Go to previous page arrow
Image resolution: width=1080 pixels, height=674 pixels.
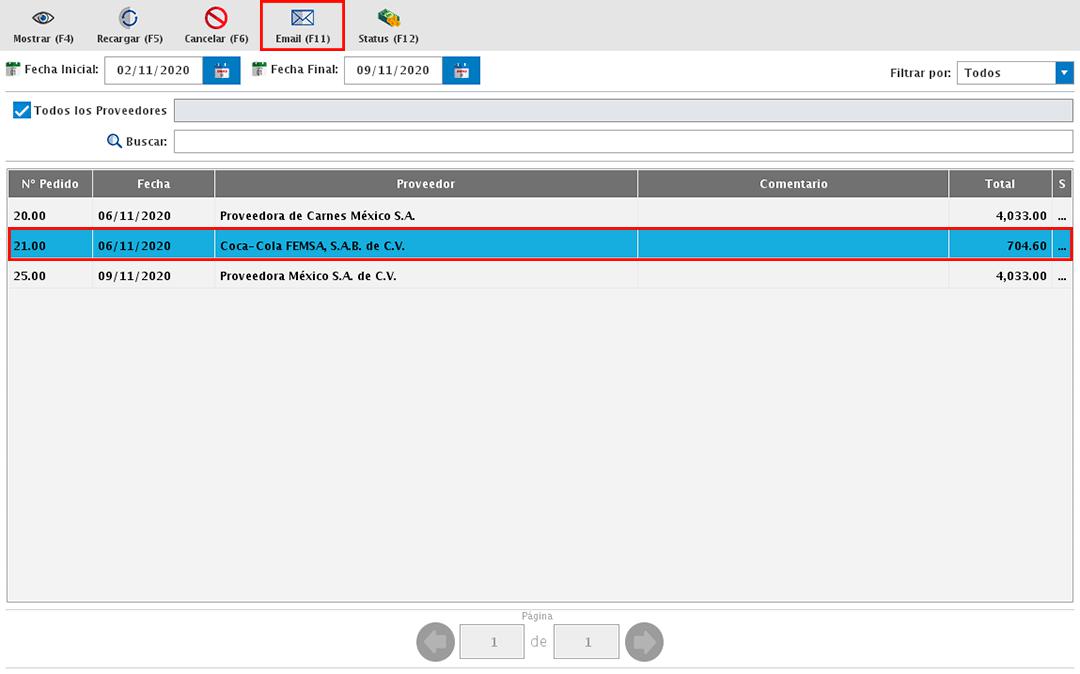coord(435,642)
